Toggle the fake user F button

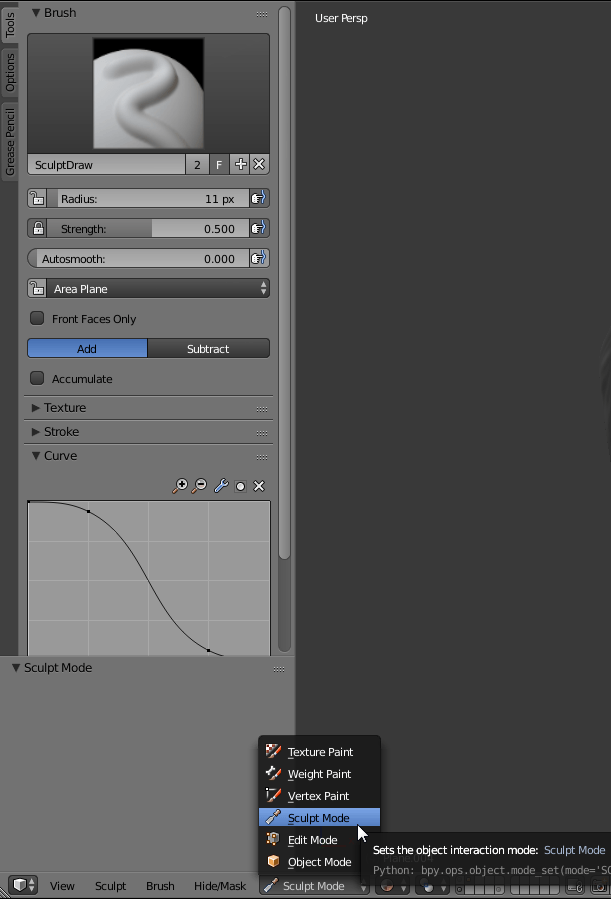point(219,165)
